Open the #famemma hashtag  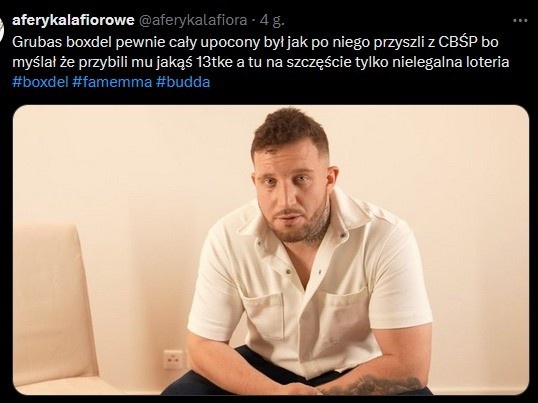coord(112,82)
